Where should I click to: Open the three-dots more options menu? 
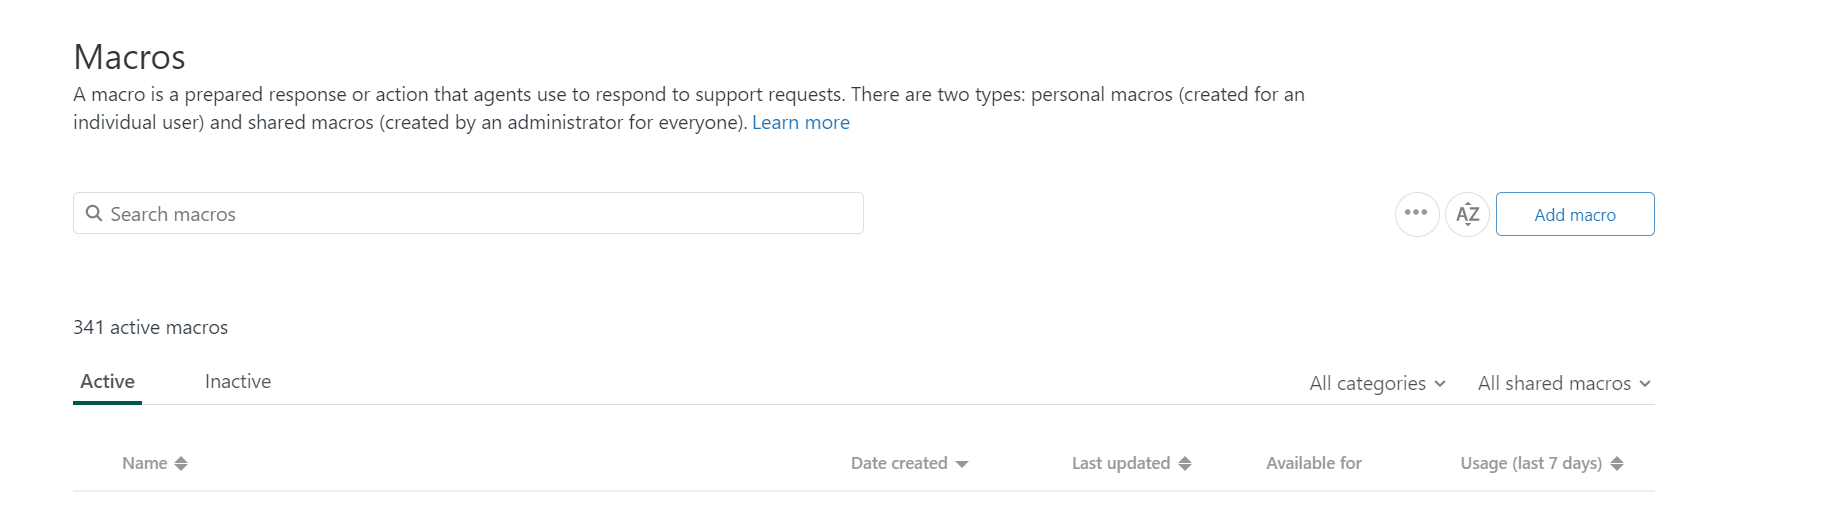pos(1416,213)
